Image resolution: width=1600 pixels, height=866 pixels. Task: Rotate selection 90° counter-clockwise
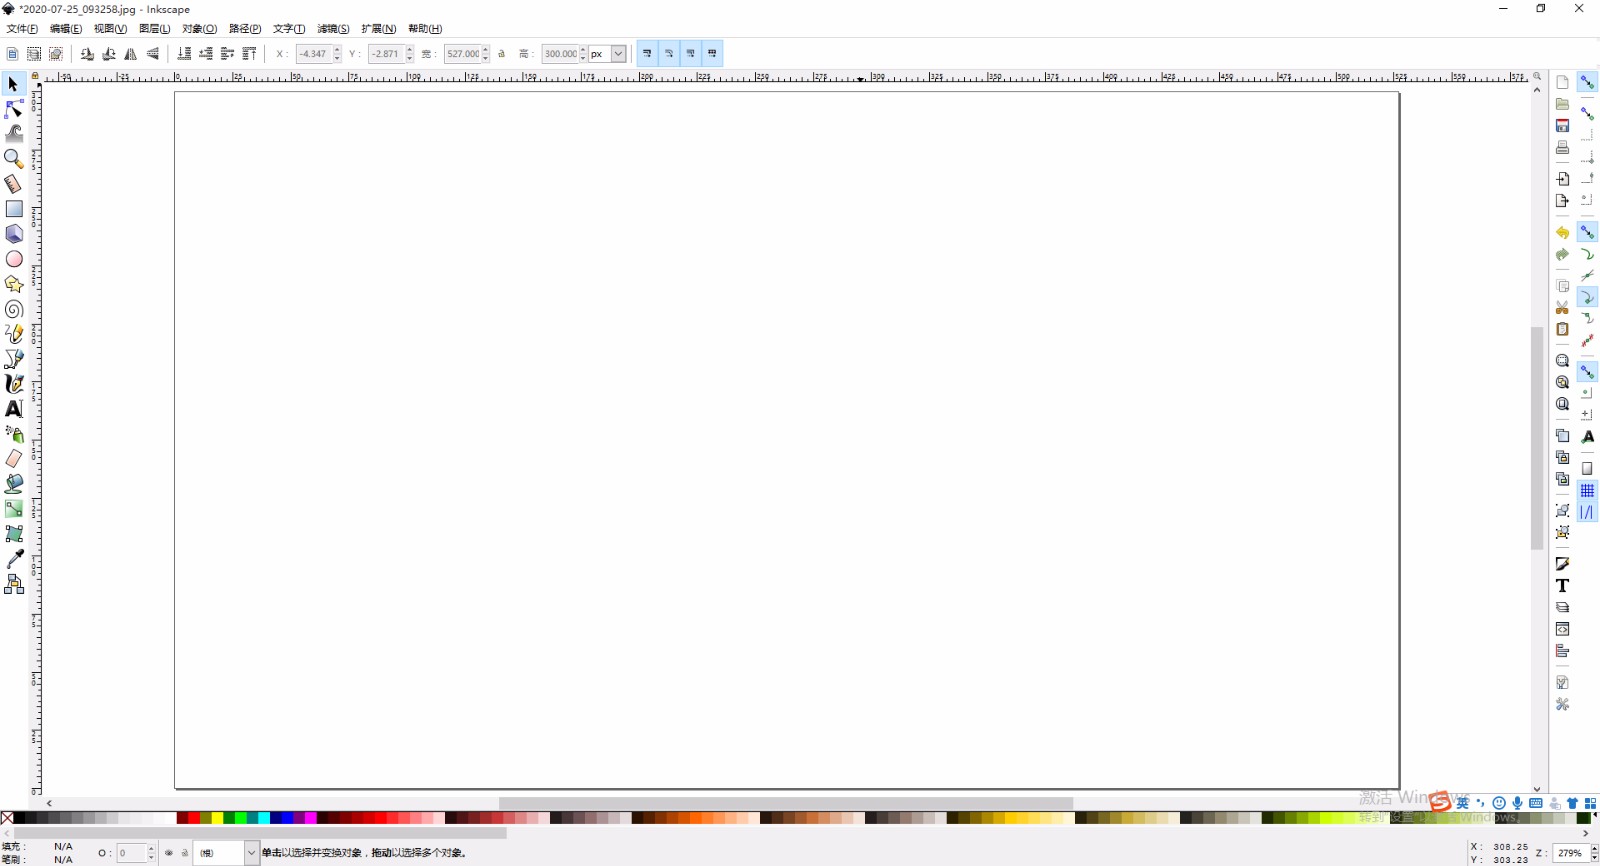click(x=87, y=54)
